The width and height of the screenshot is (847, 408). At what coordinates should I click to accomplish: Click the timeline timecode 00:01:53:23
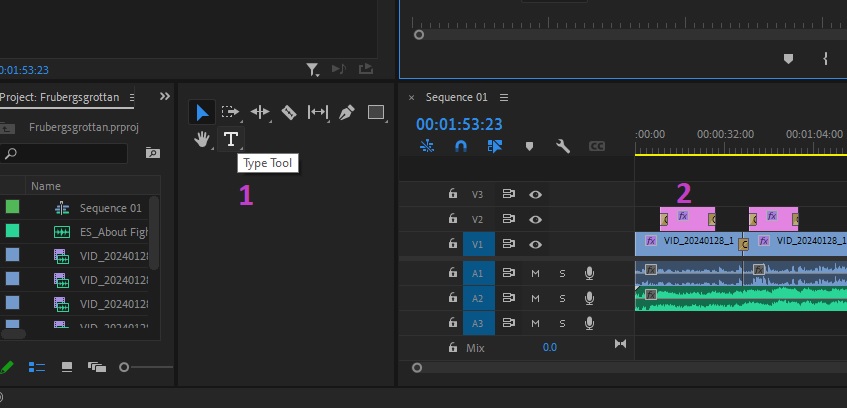coord(459,124)
